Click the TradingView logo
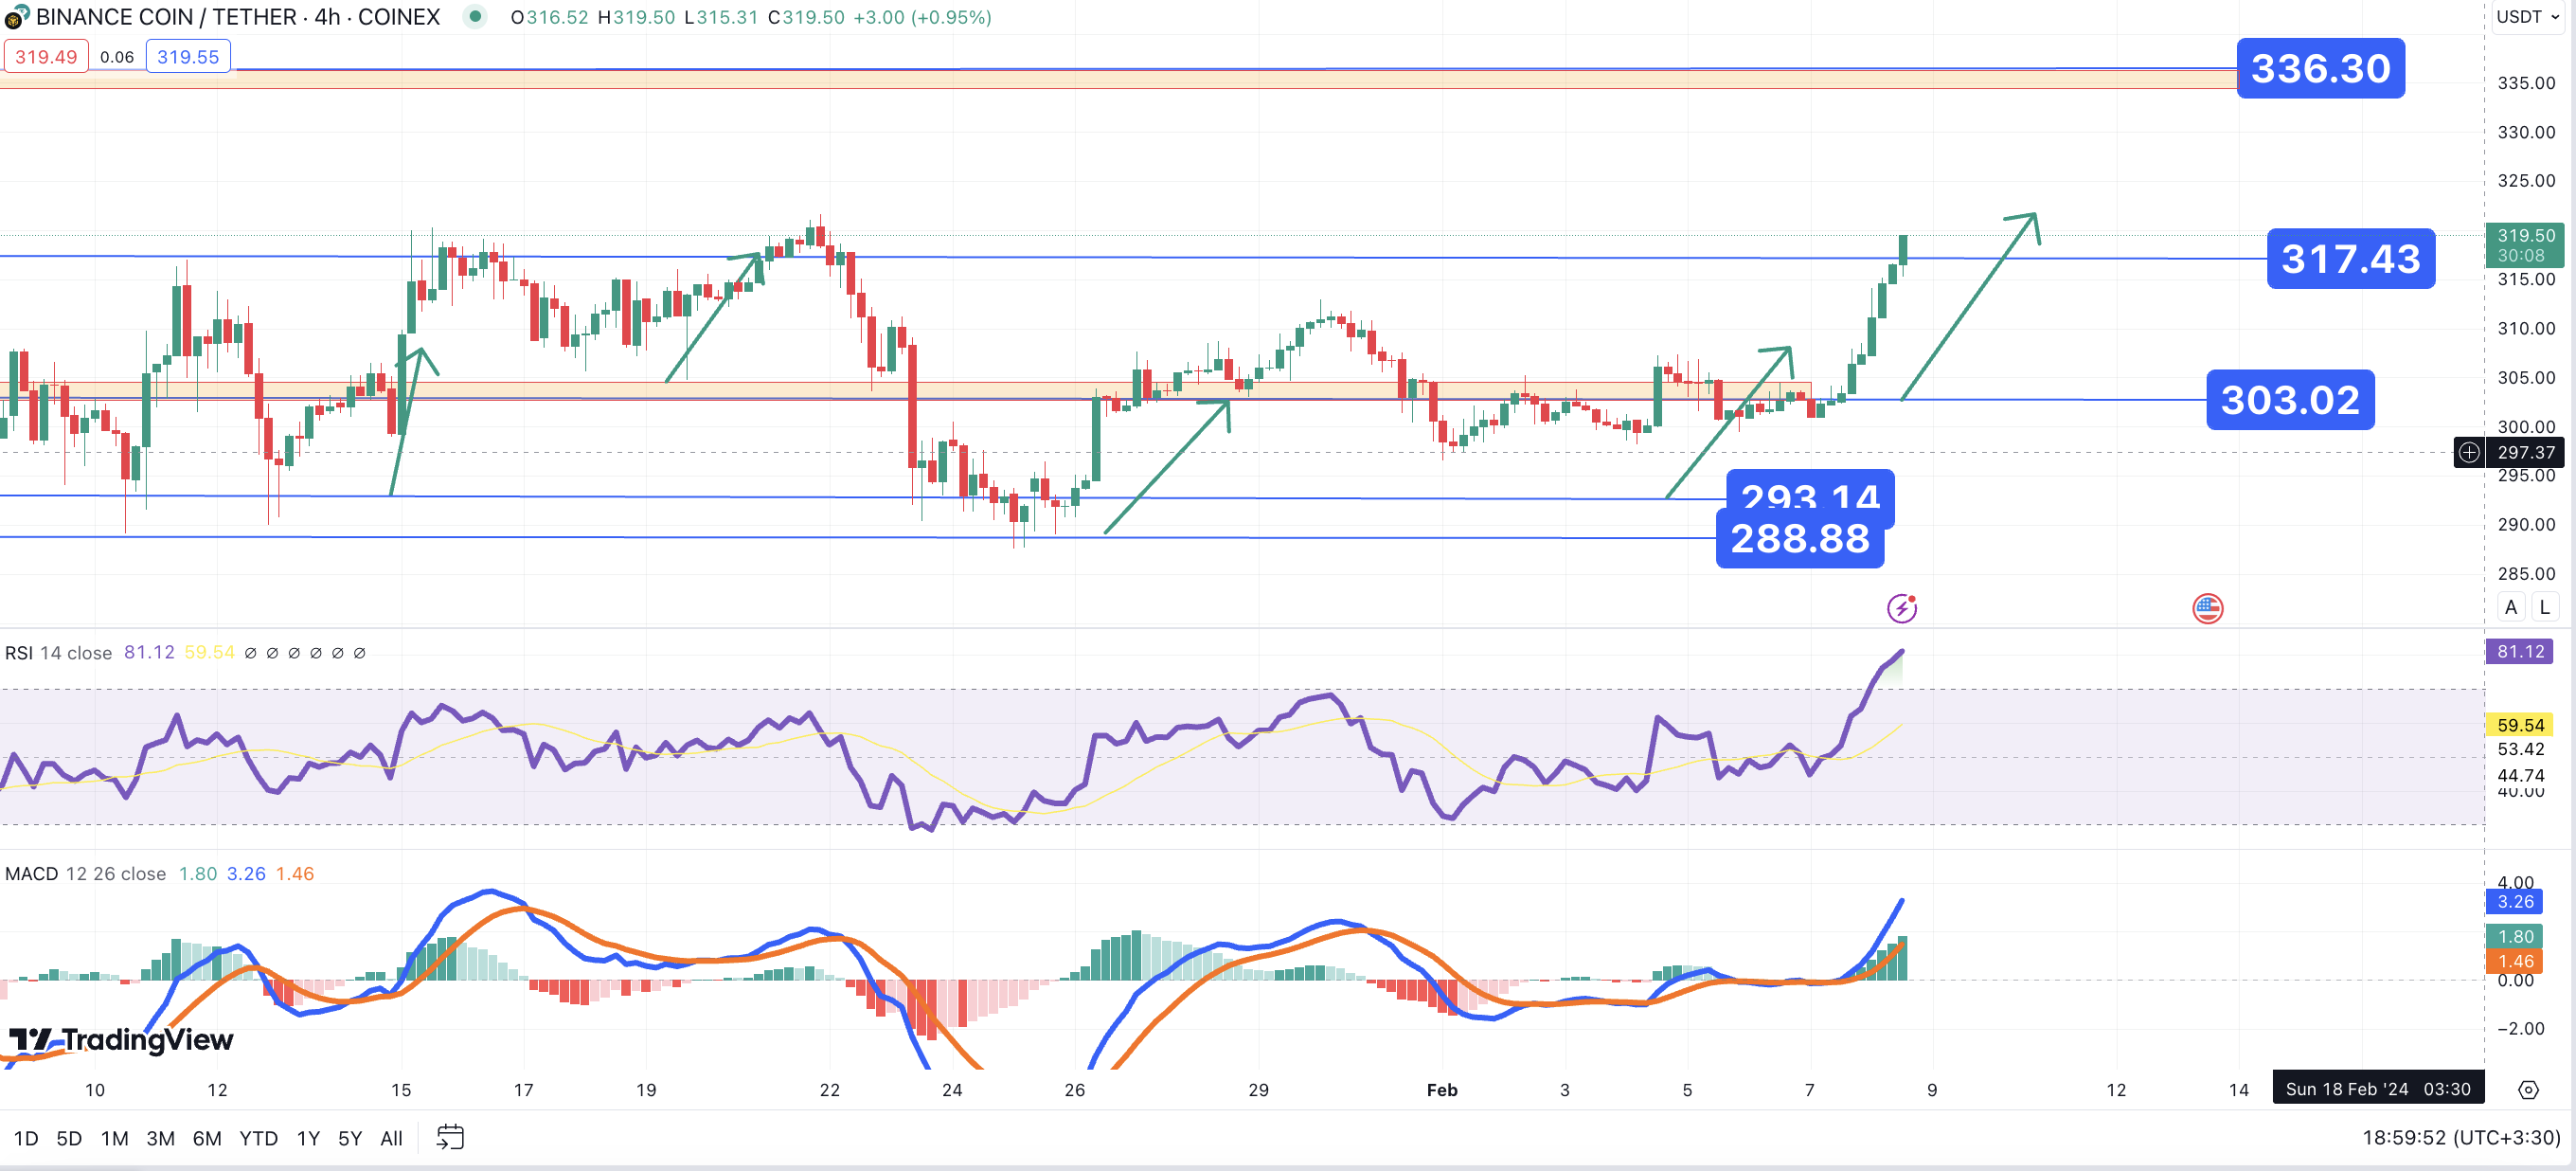The width and height of the screenshot is (2576, 1171). coord(121,1040)
